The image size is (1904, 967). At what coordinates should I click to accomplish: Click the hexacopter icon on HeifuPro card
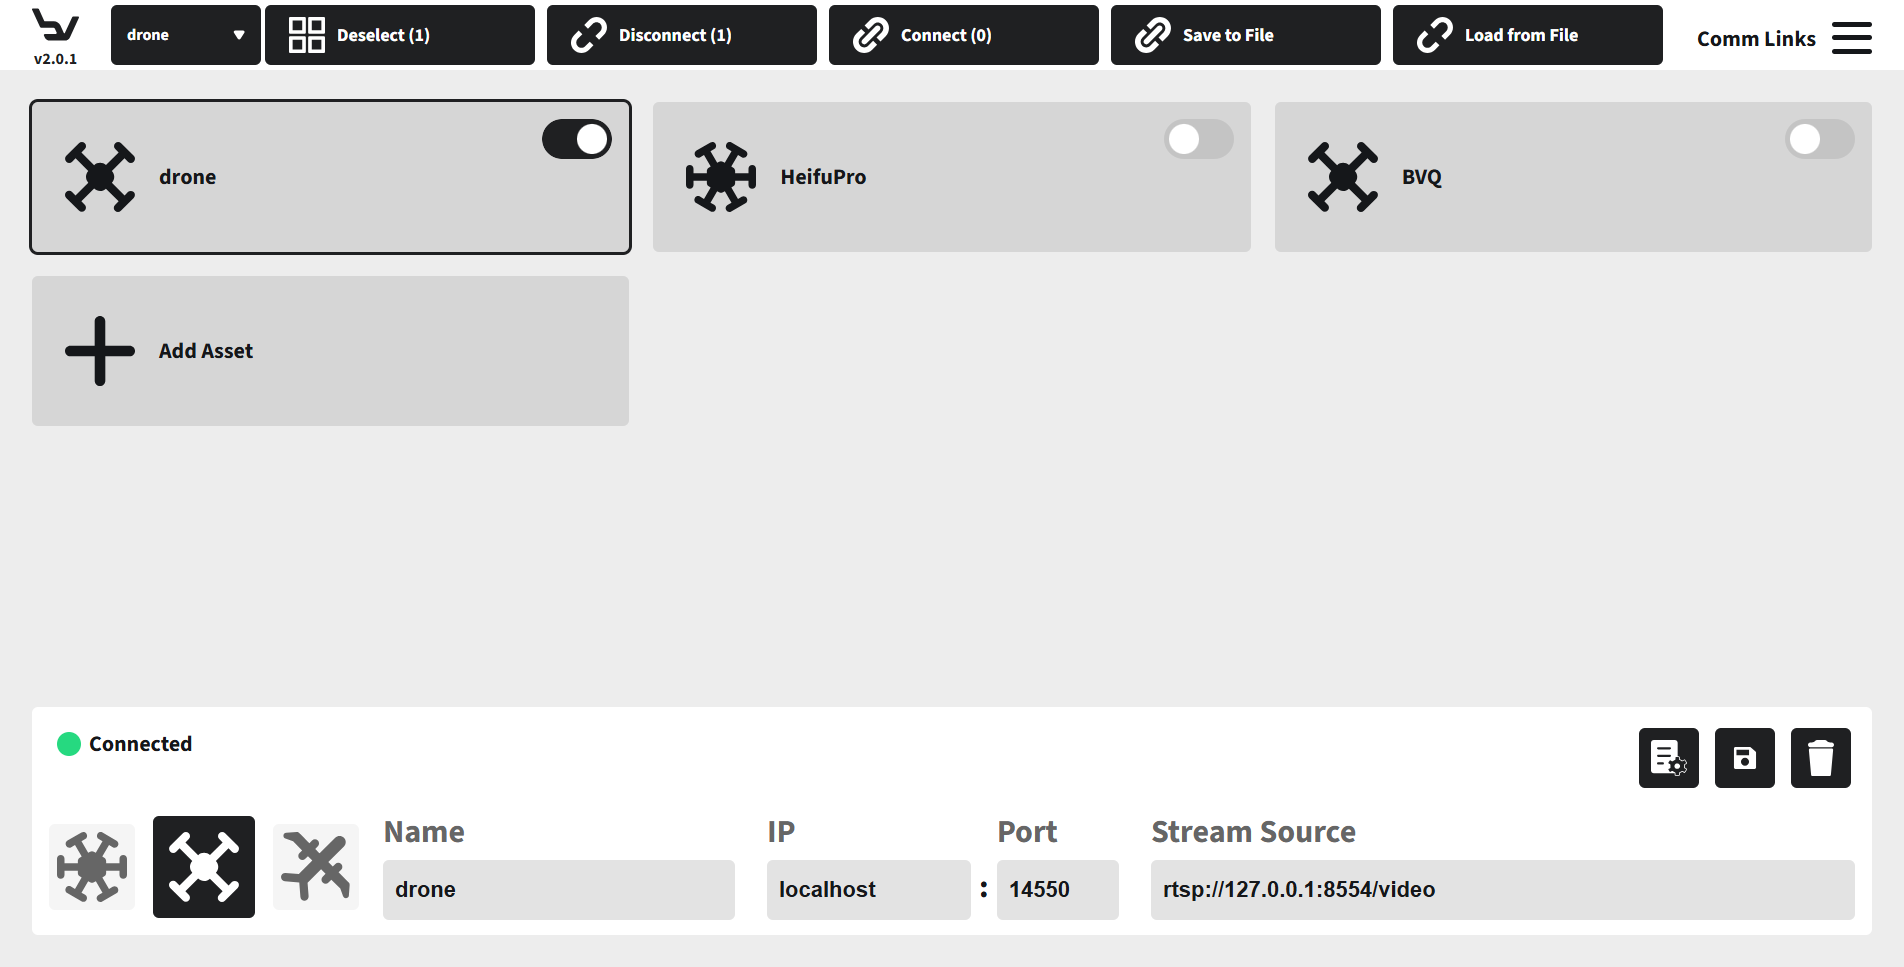[721, 176]
